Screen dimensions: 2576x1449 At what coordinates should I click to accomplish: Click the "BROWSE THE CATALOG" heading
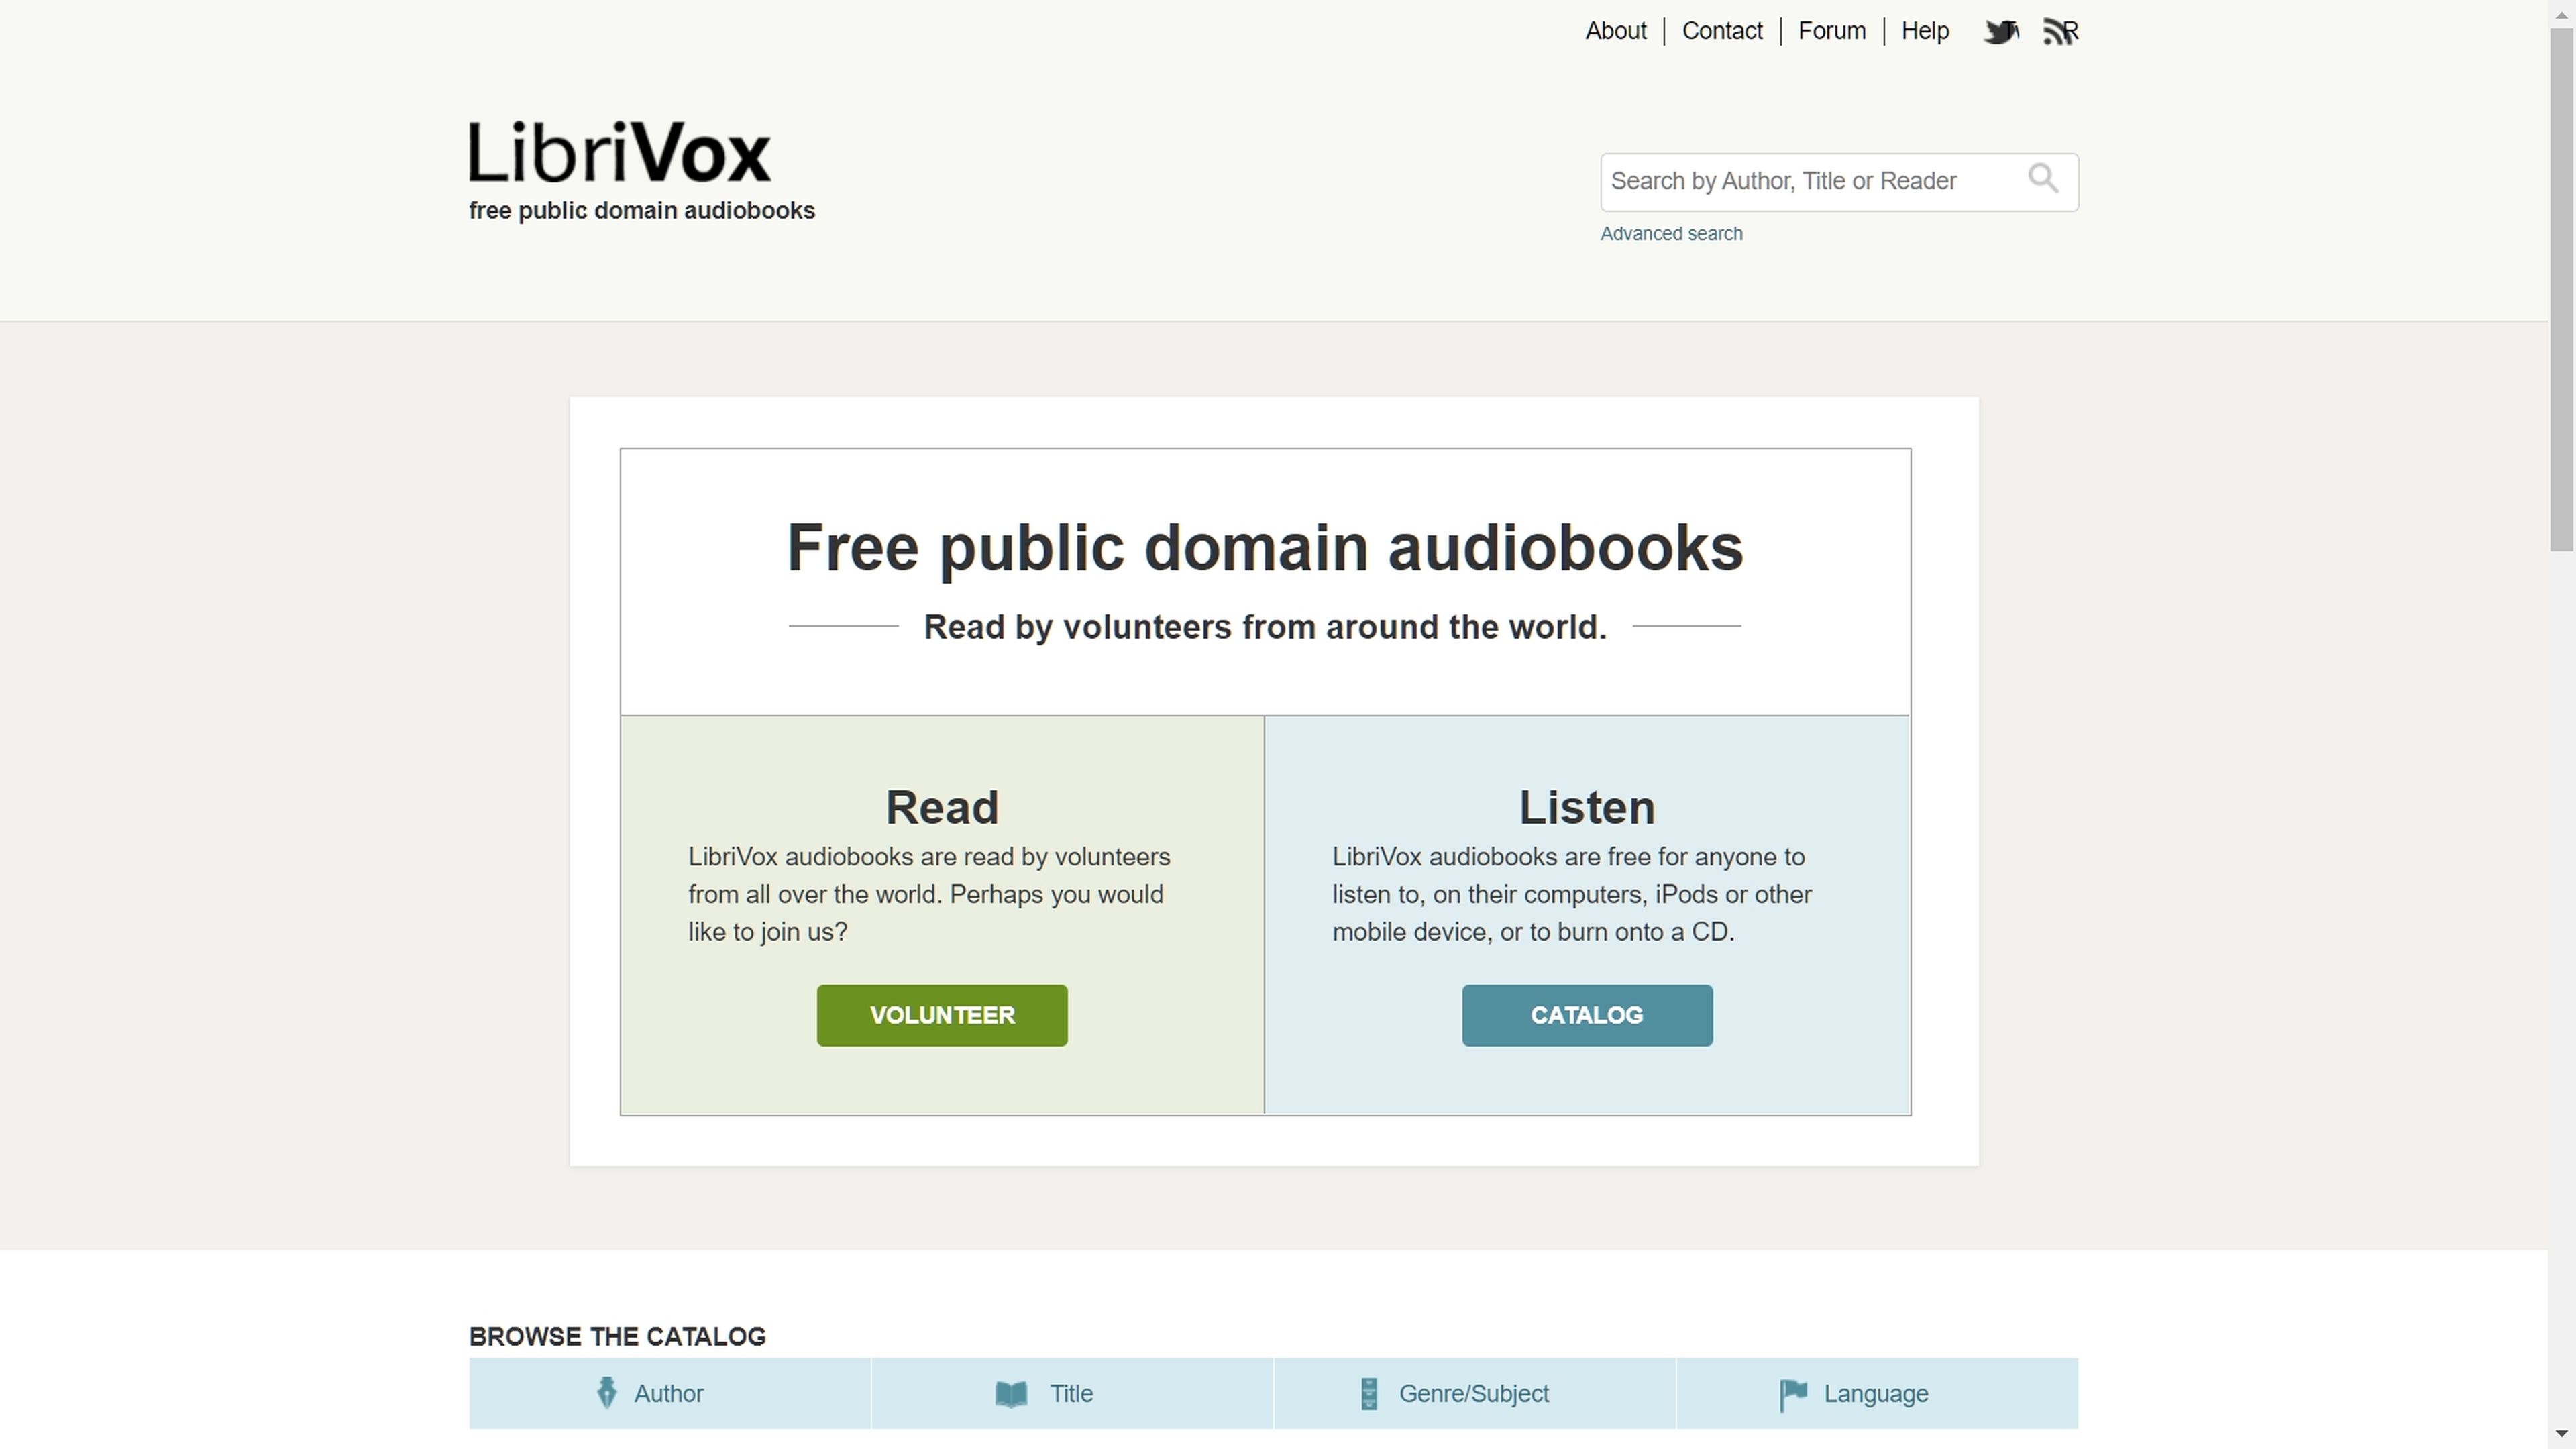point(617,1337)
